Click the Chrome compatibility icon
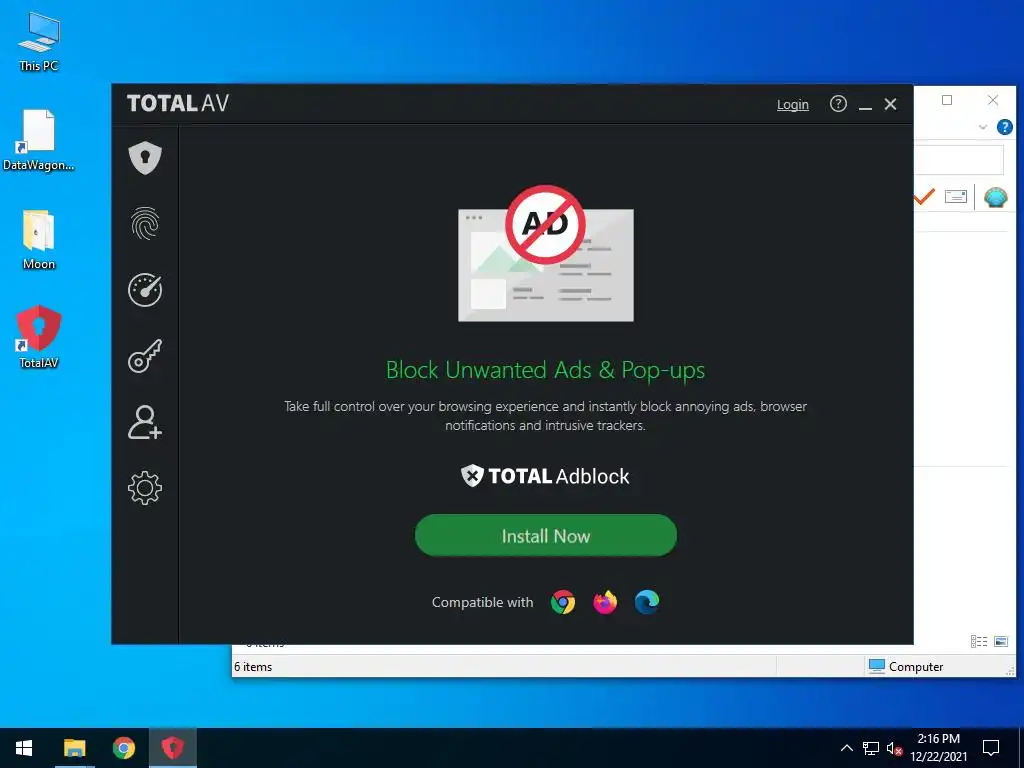 [x=562, y=602]
